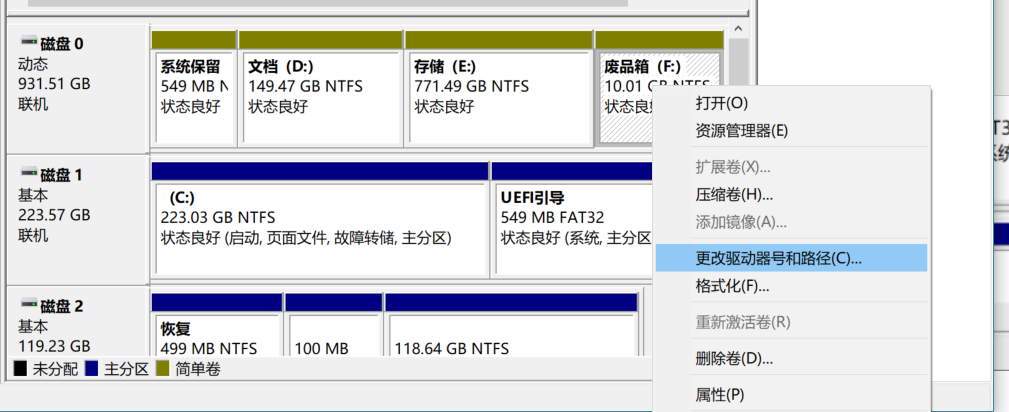Viewport: 1009px width, 412px height.
Task: Select 删除卷(D)... in the context menu
Action: click(x=734, y=358)
